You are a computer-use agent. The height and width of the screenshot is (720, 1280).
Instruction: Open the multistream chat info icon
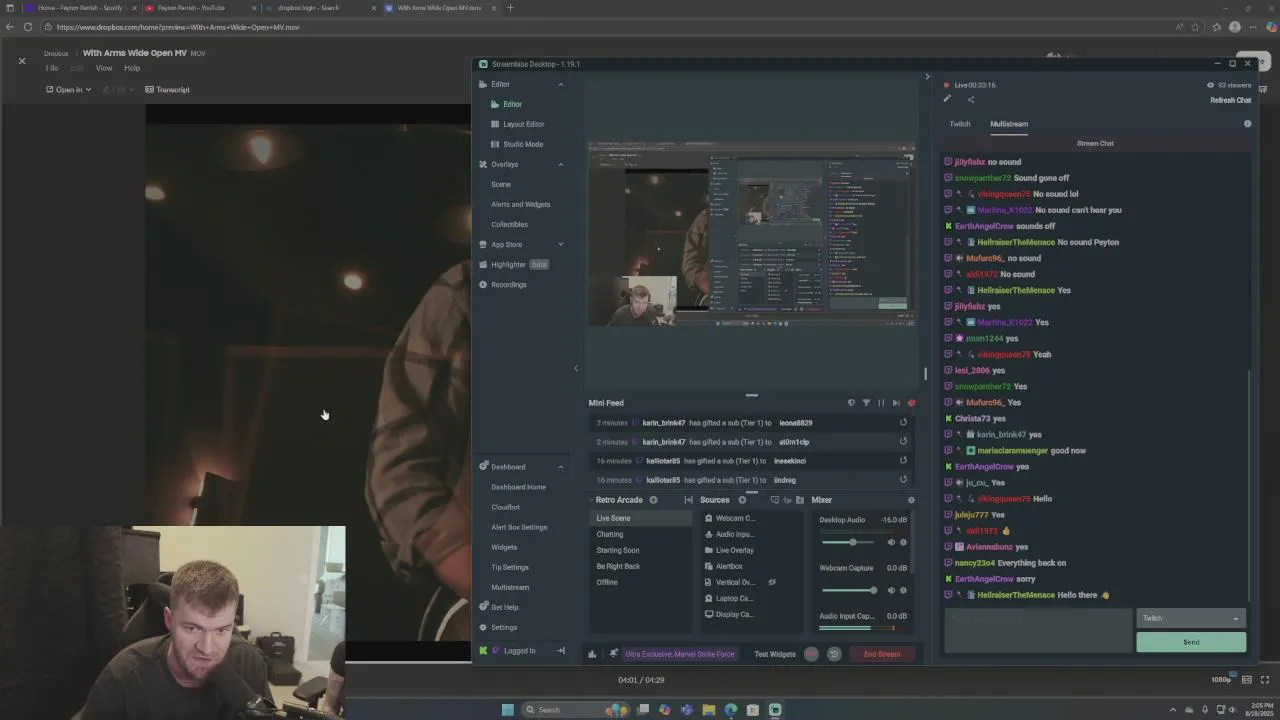coord(1247,124)
